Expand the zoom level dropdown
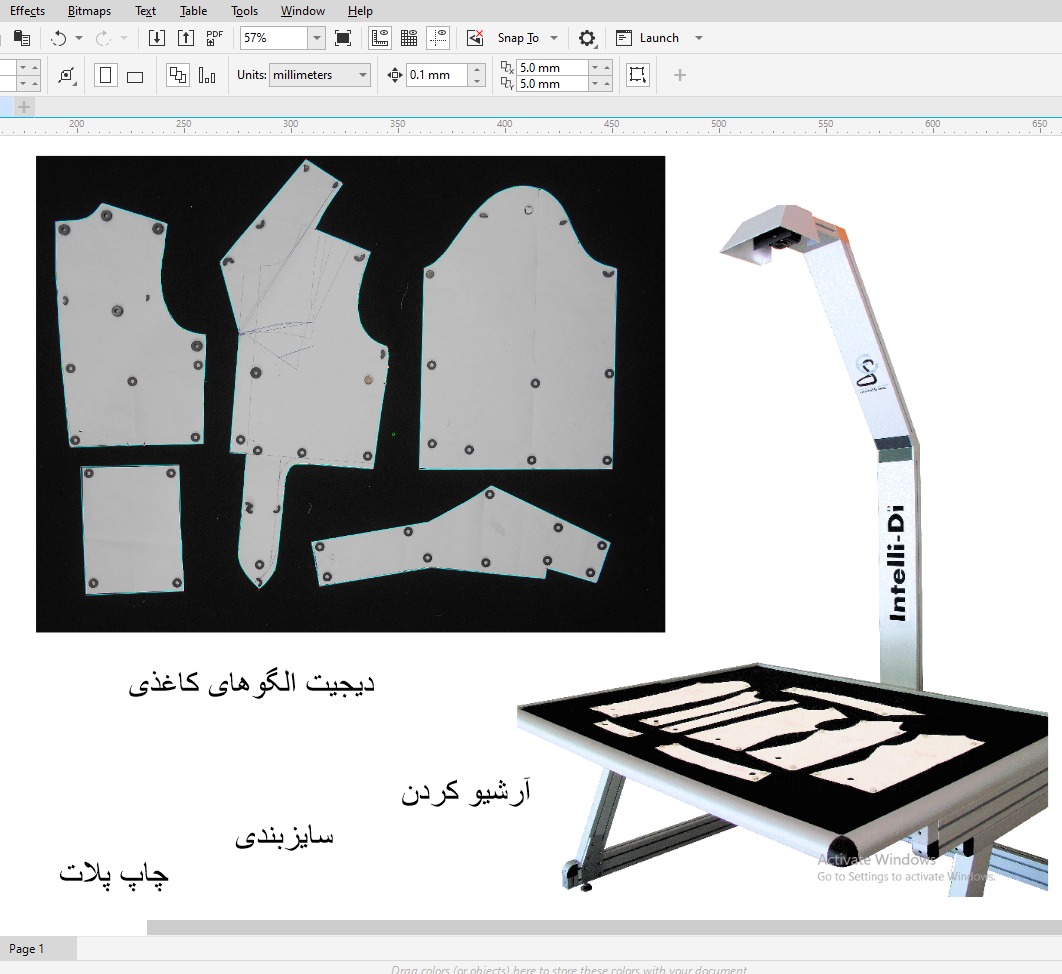The width and height of the screenshot is (1062, 974). point(316,38)
